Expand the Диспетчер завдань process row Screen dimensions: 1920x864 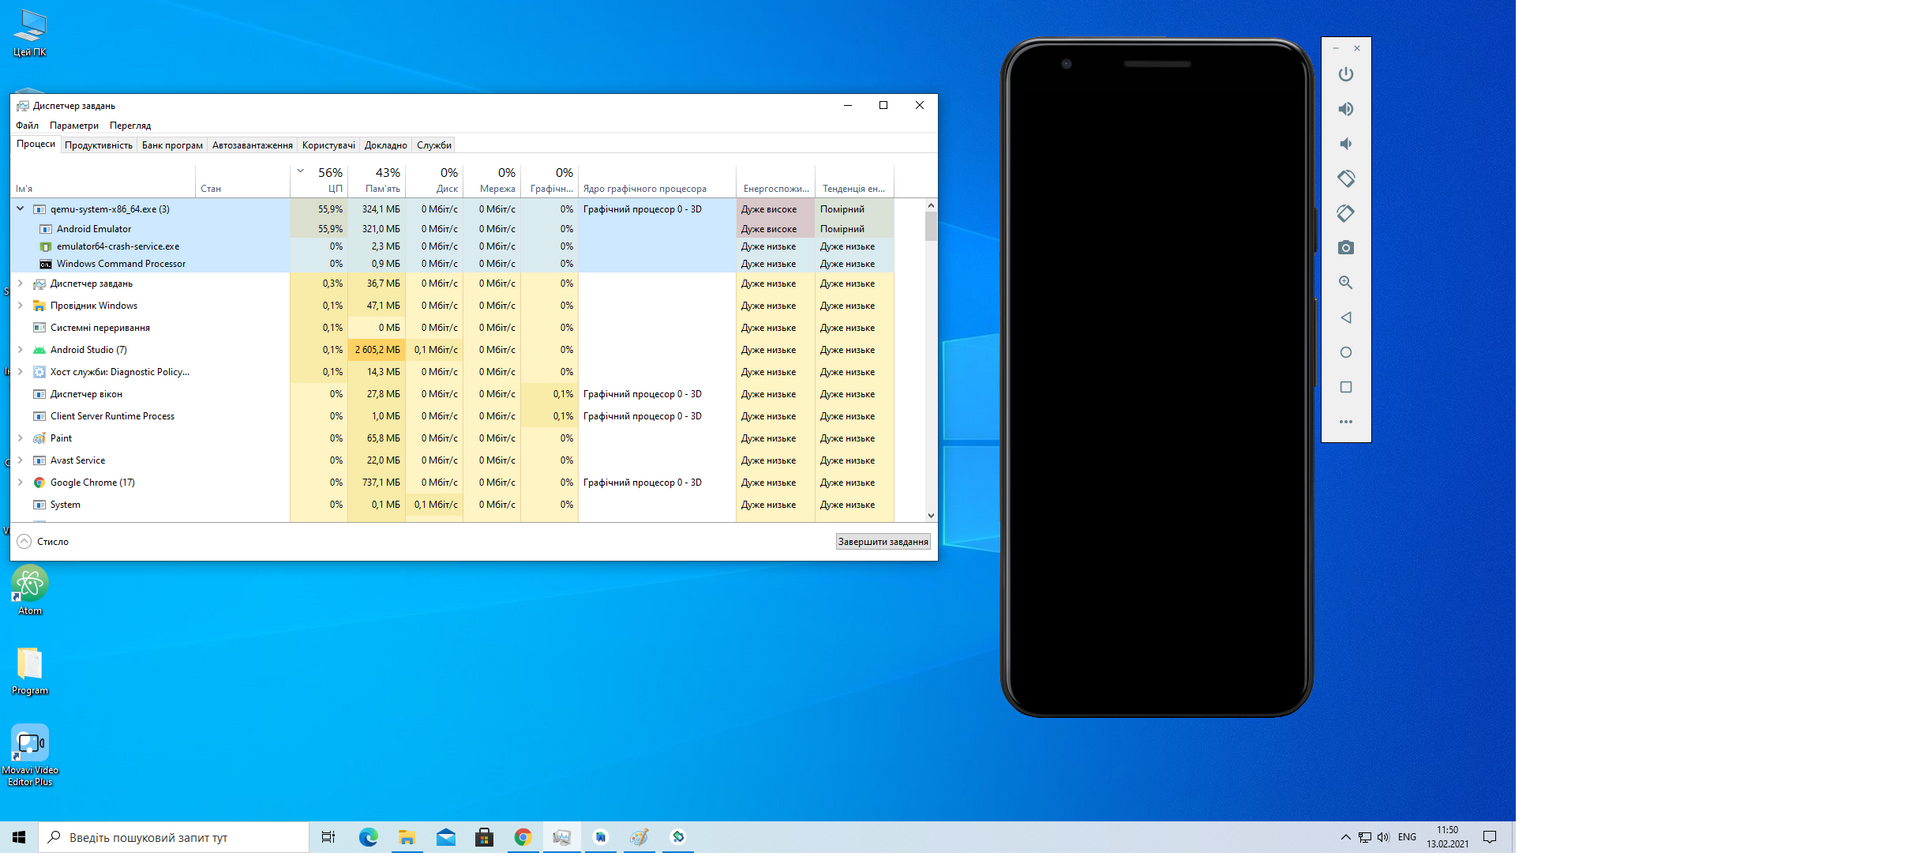(20, 283)
